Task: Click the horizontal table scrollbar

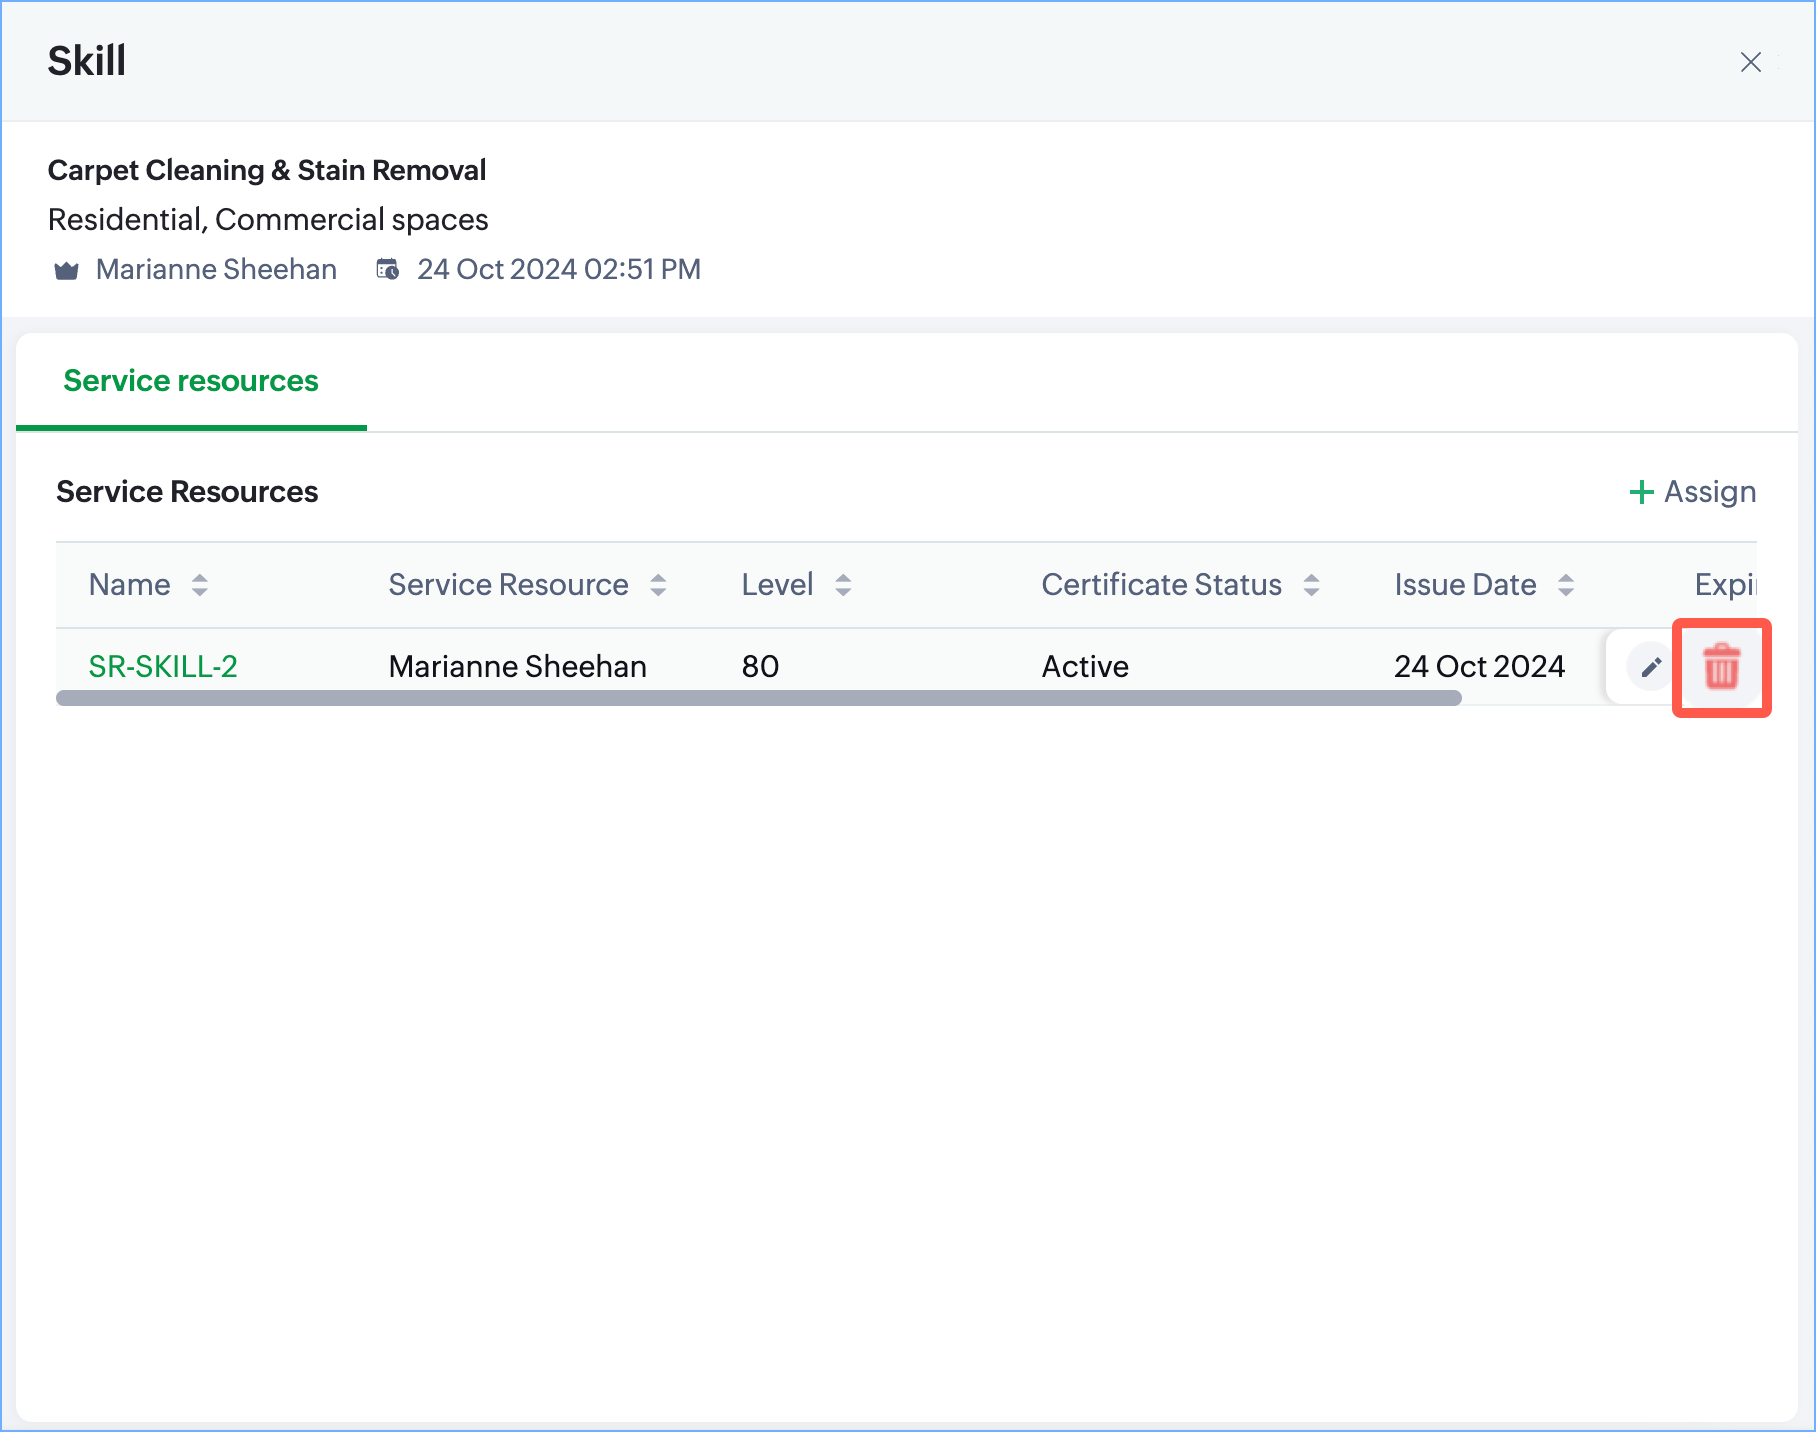Action: pos(758,698)
